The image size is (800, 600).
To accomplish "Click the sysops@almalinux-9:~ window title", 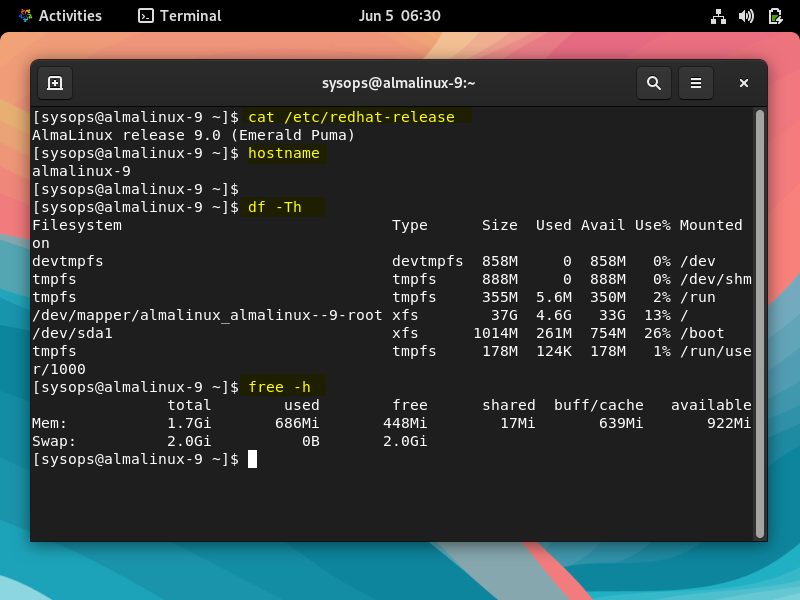I will pyautogui.click(x=398, y=83).
